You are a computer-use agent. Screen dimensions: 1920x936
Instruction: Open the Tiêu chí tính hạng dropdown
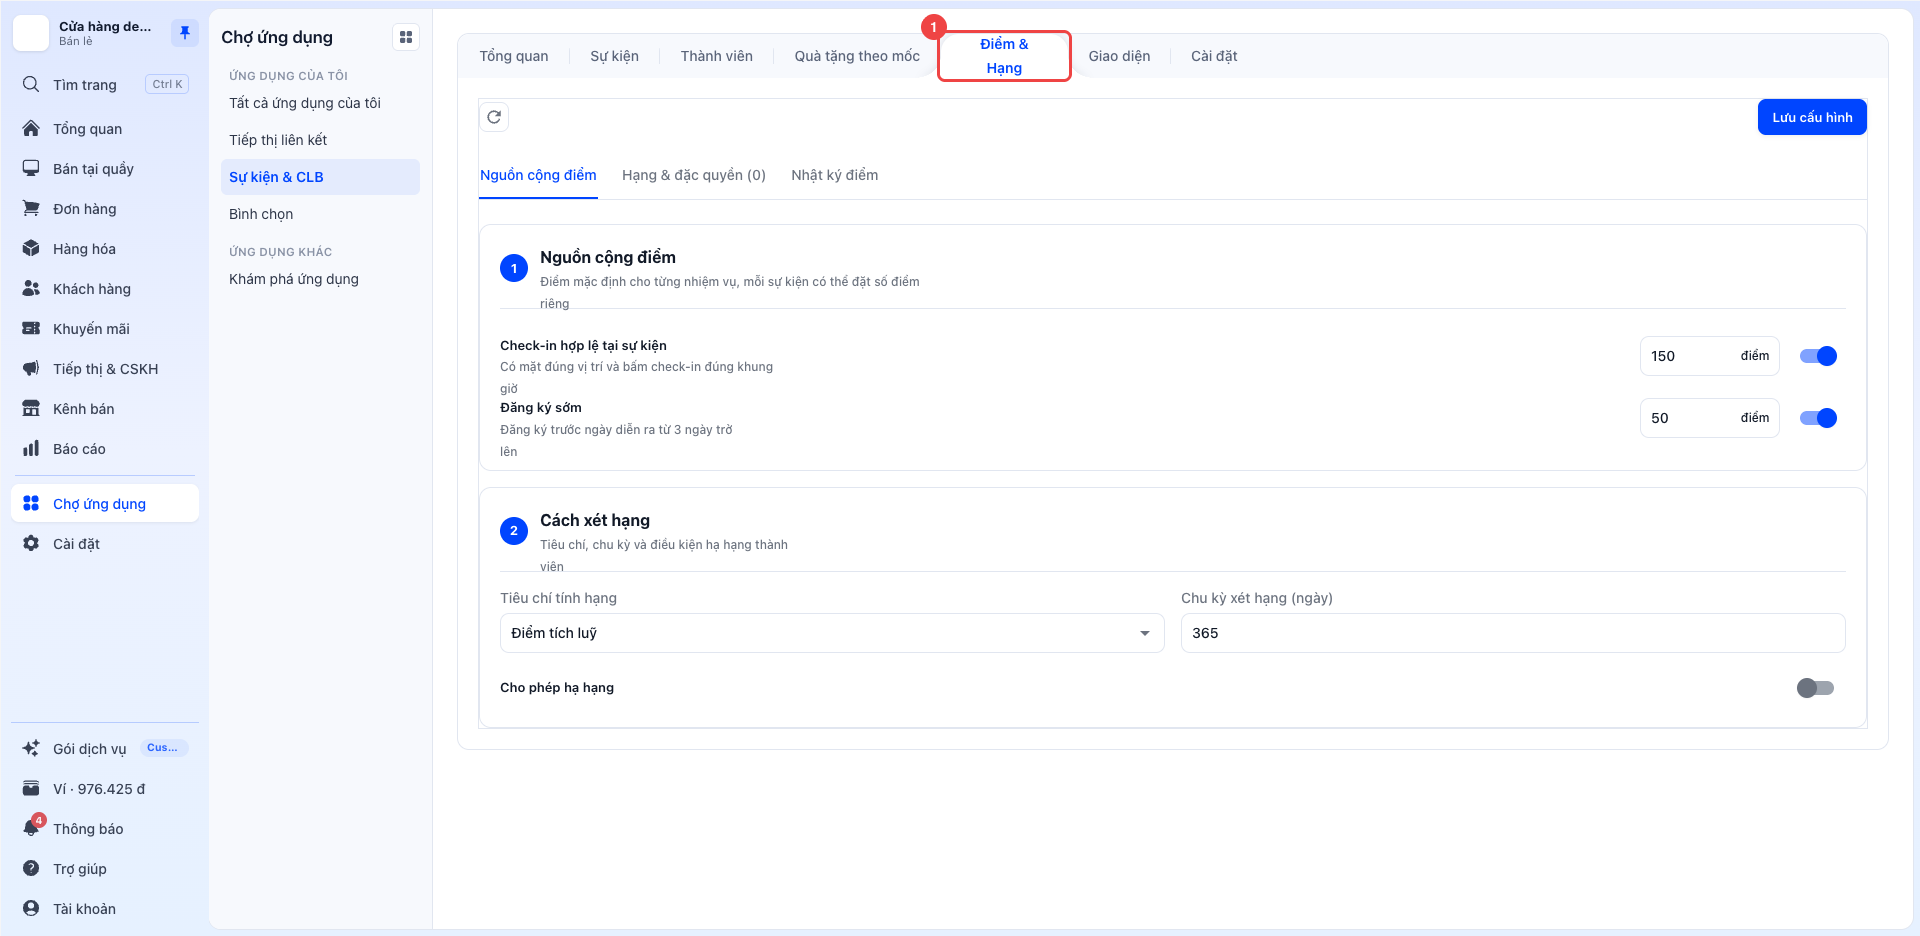pos(832,633)
